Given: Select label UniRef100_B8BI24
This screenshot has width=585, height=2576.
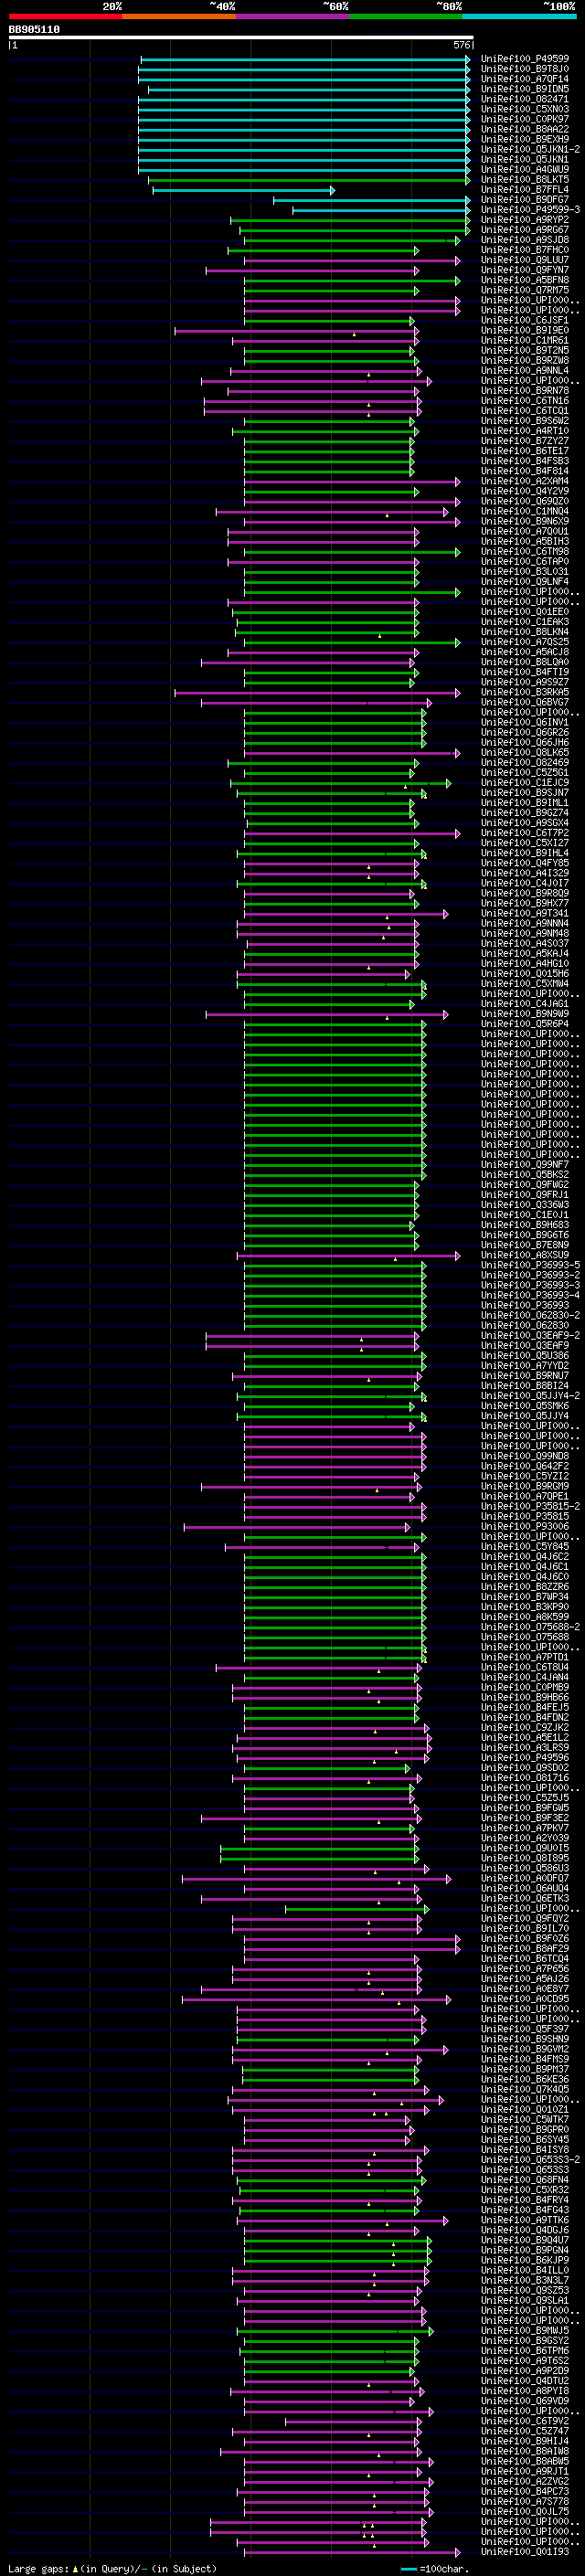Looking at the screenshot, I should click(525, 1385).
